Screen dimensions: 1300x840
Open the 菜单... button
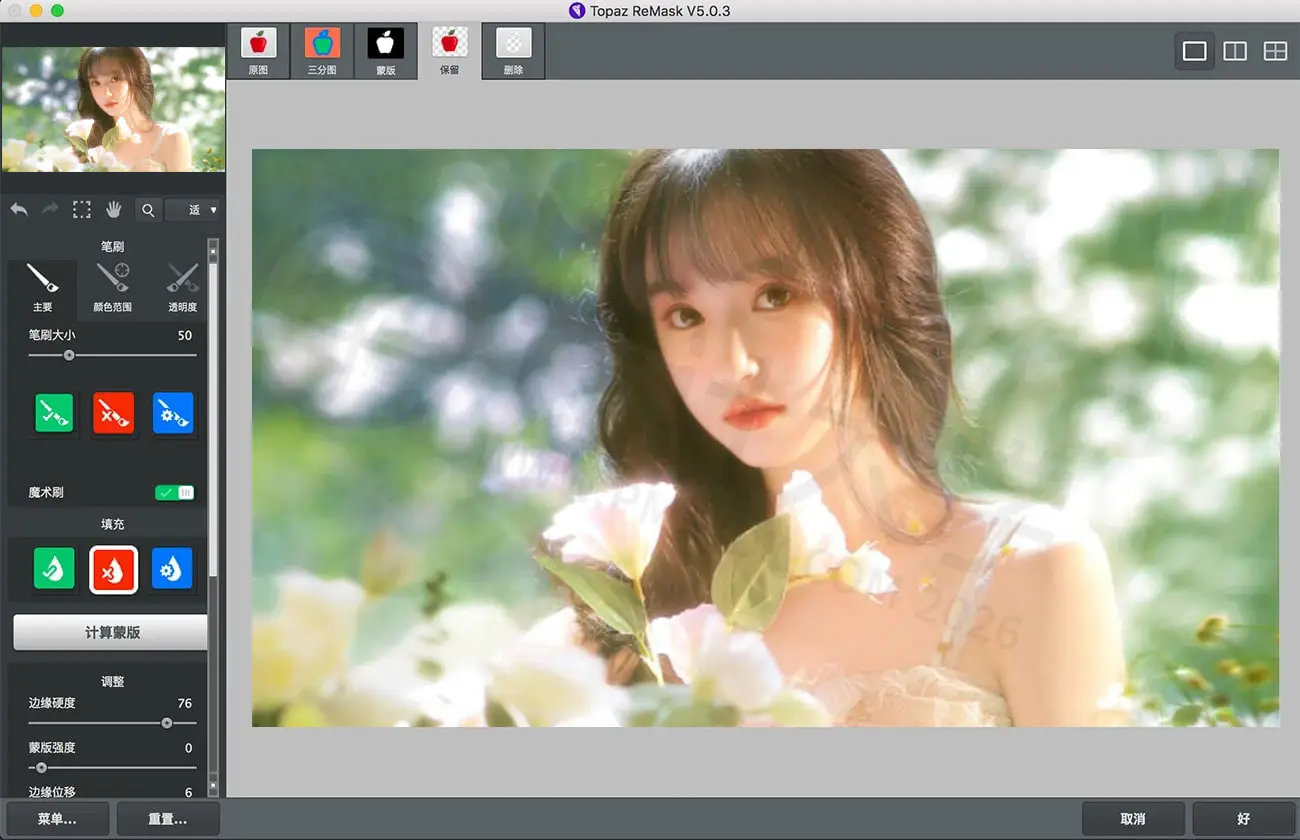[x=57, y=819]
